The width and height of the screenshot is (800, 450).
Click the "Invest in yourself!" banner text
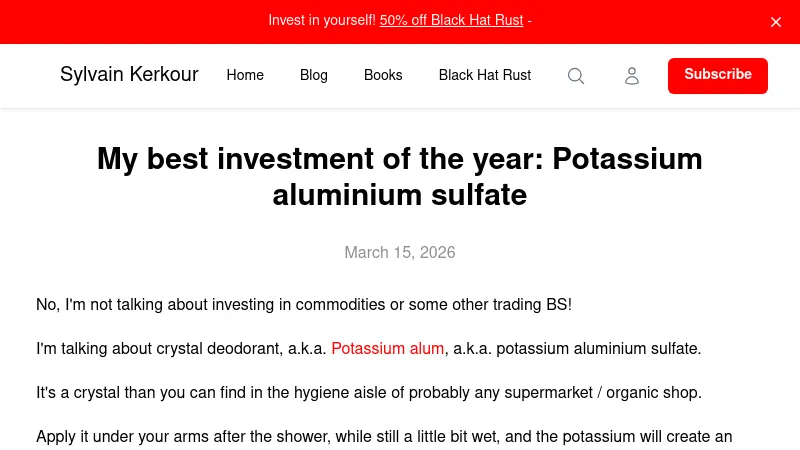322,21
